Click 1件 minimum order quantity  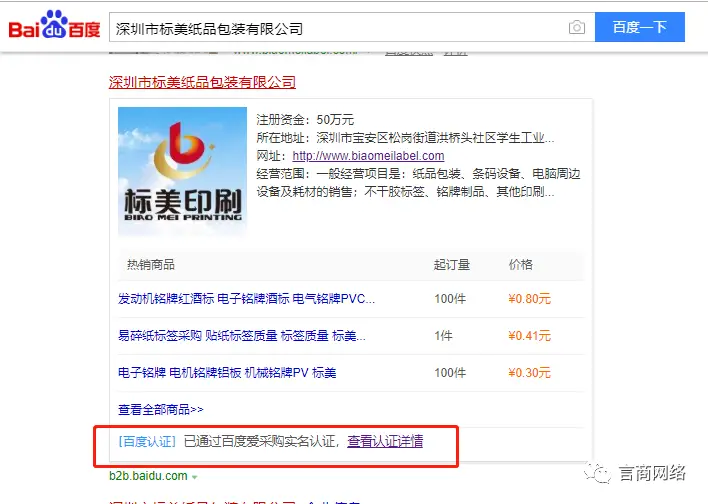443,336
